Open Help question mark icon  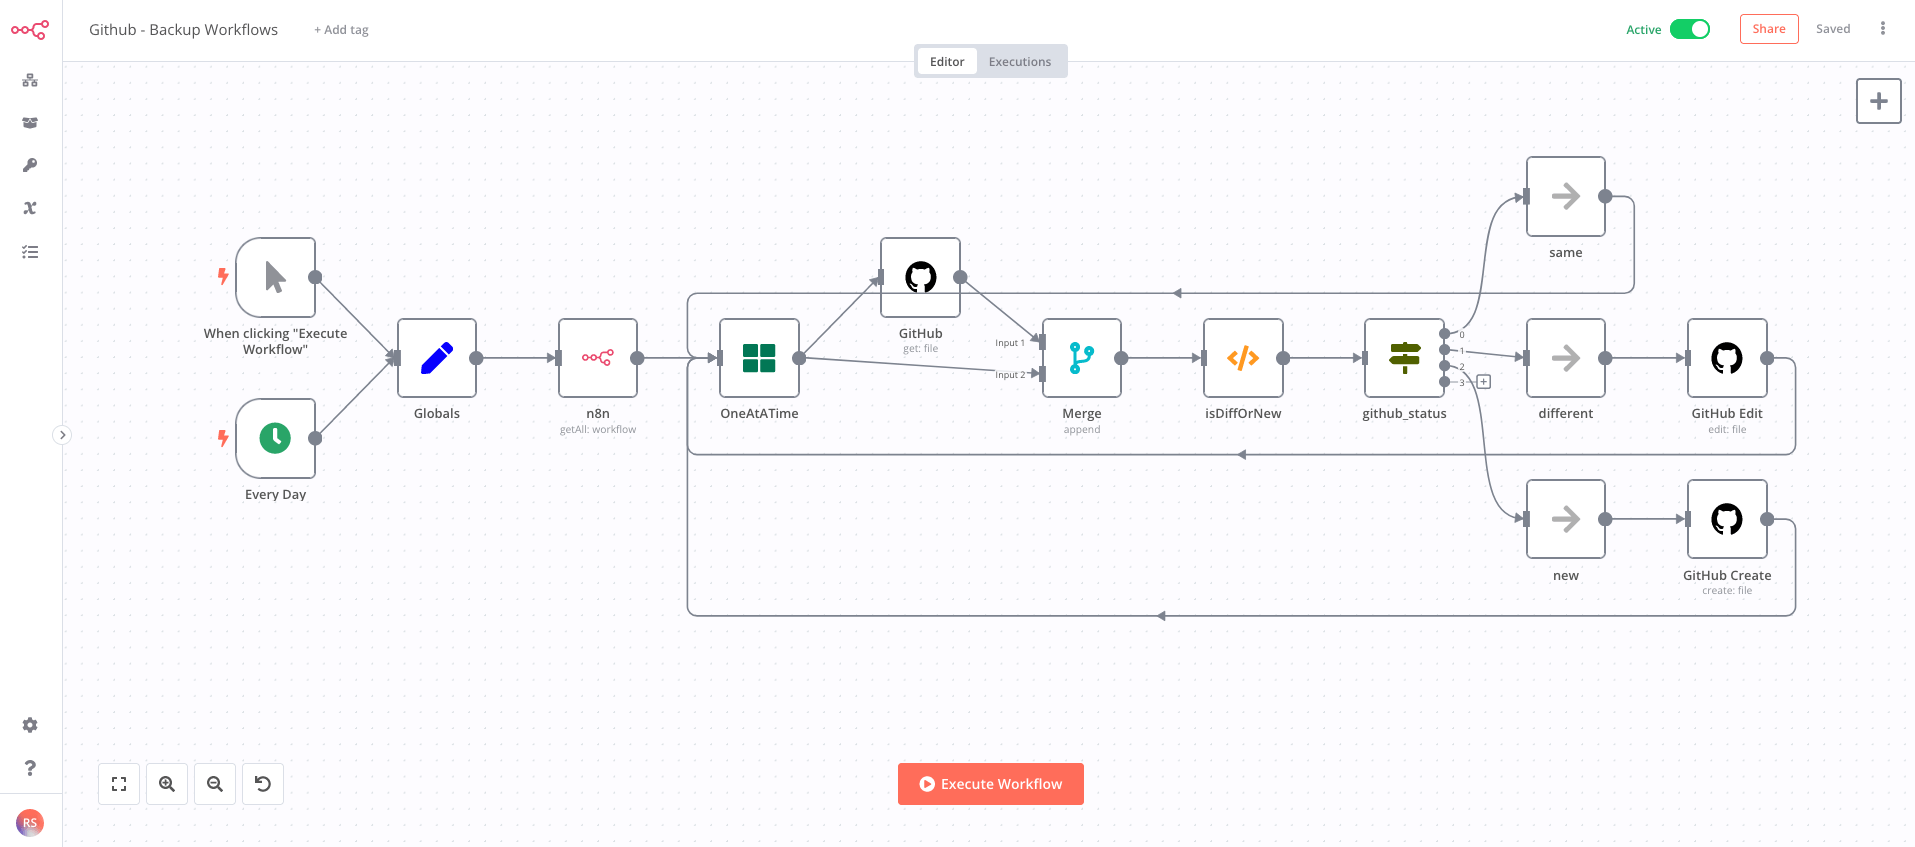30,768
